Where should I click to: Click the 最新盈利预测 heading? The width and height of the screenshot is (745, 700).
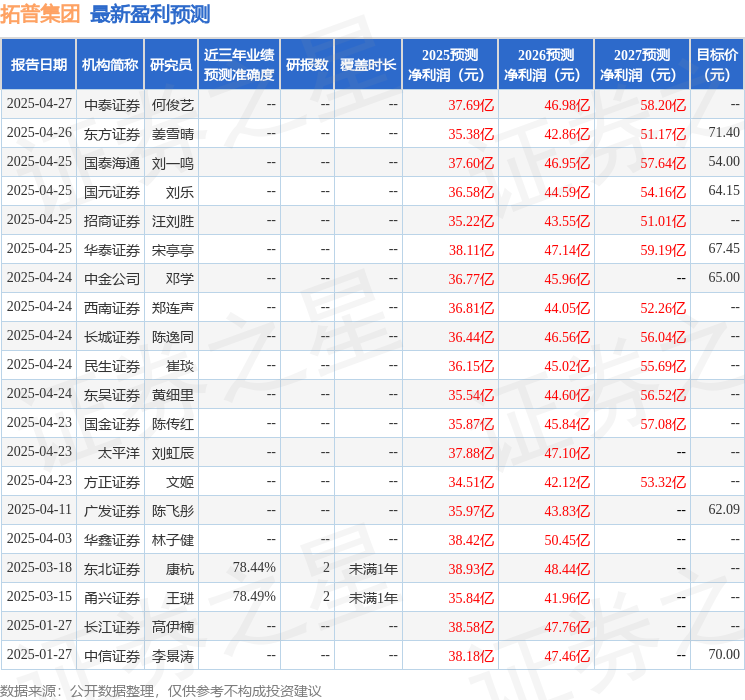[x=150, y=14]
